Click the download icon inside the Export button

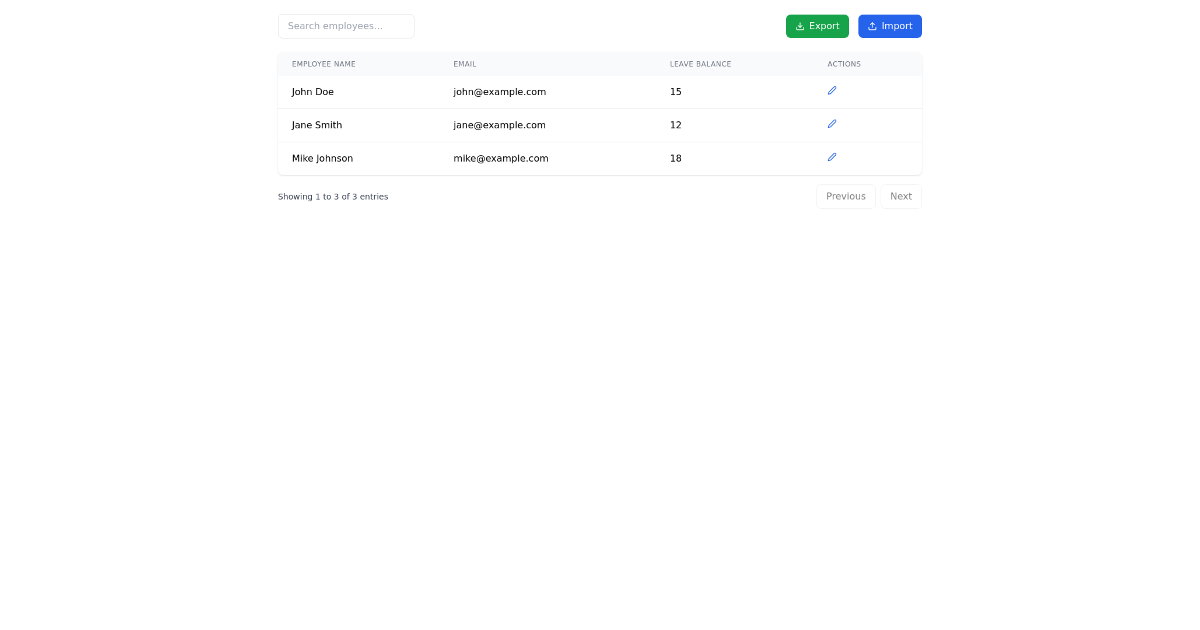tap(800, 26)
